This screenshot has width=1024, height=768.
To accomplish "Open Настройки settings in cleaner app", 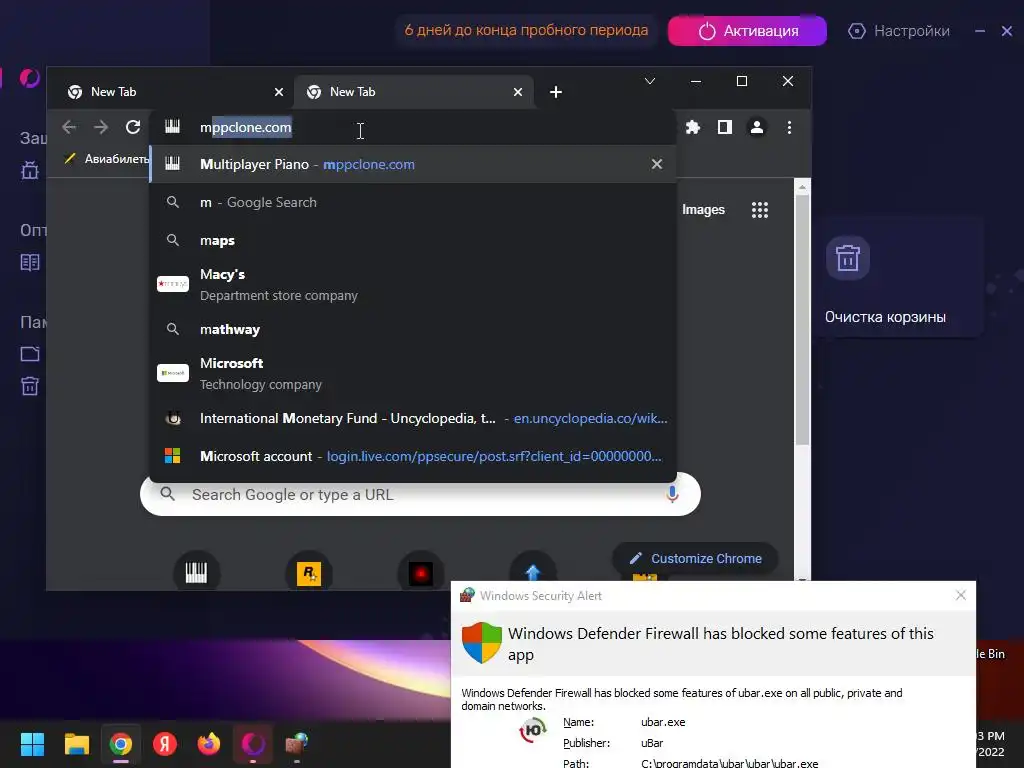I will (899, 31).
